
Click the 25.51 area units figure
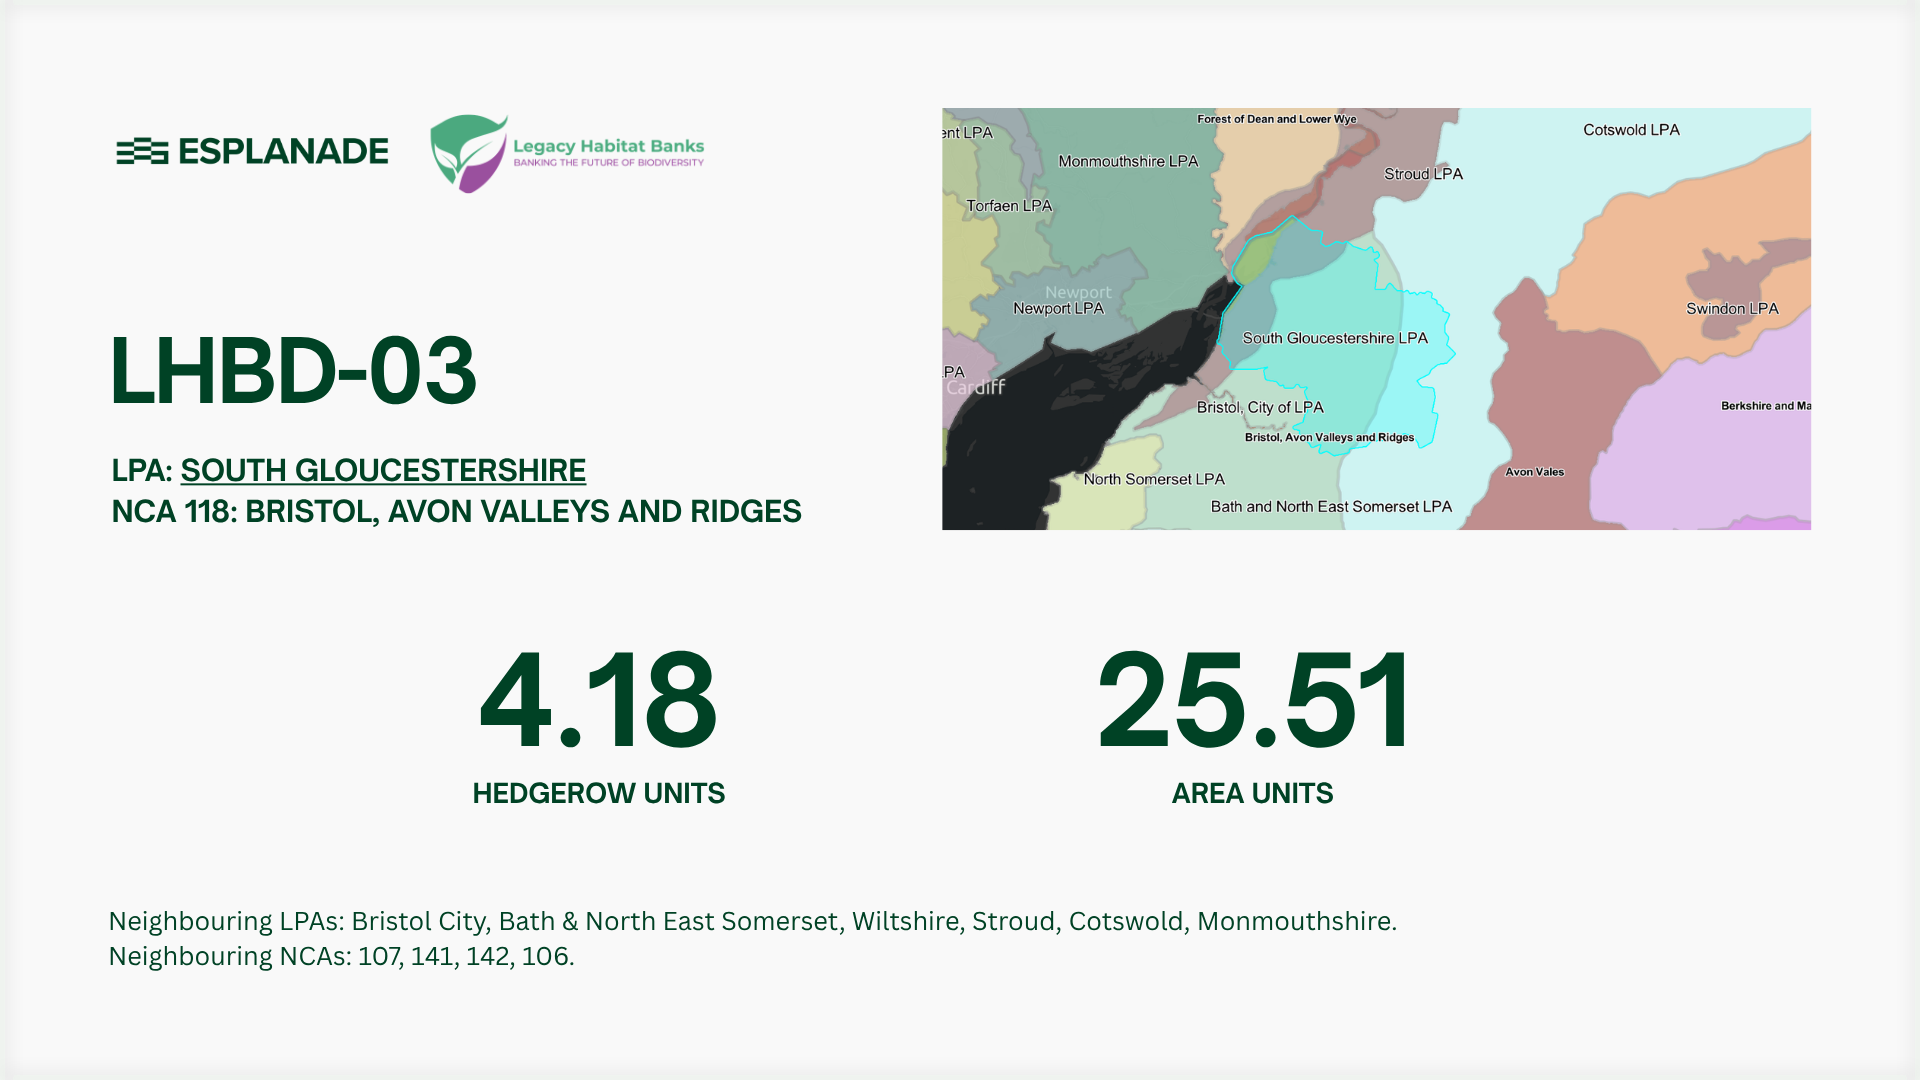click(1253, 700)
